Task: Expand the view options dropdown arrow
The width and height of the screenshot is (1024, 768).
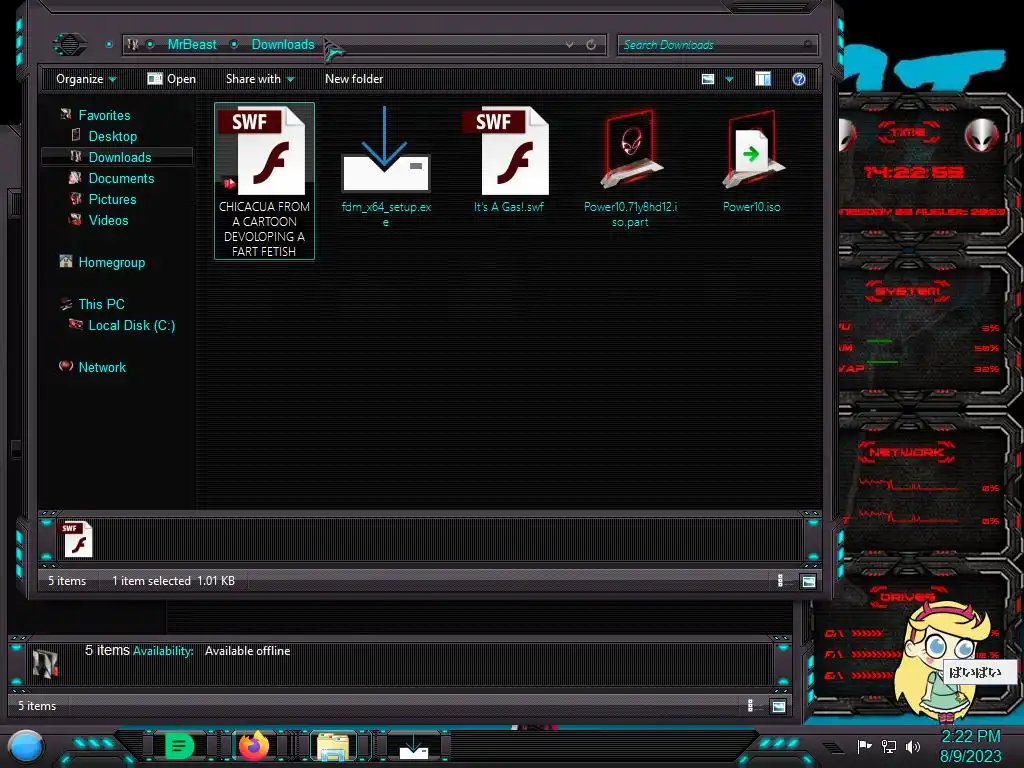Action: (729, 79)
